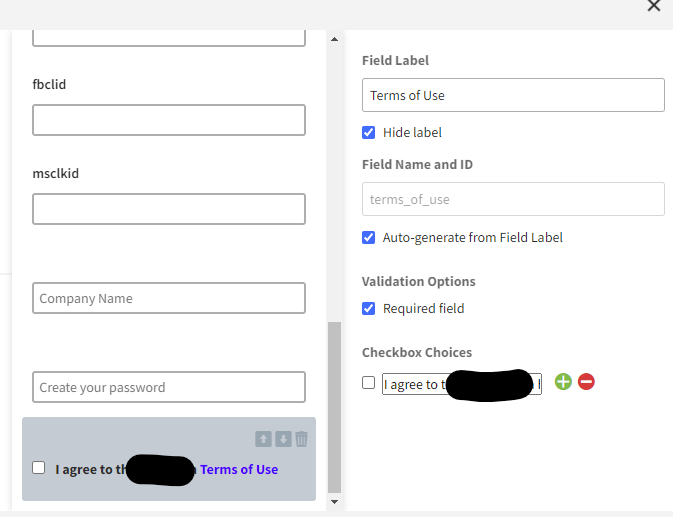Viewport: 673px width, 517px height.
Task: Click the scrollbar down arrow
Action: (334, 502)
